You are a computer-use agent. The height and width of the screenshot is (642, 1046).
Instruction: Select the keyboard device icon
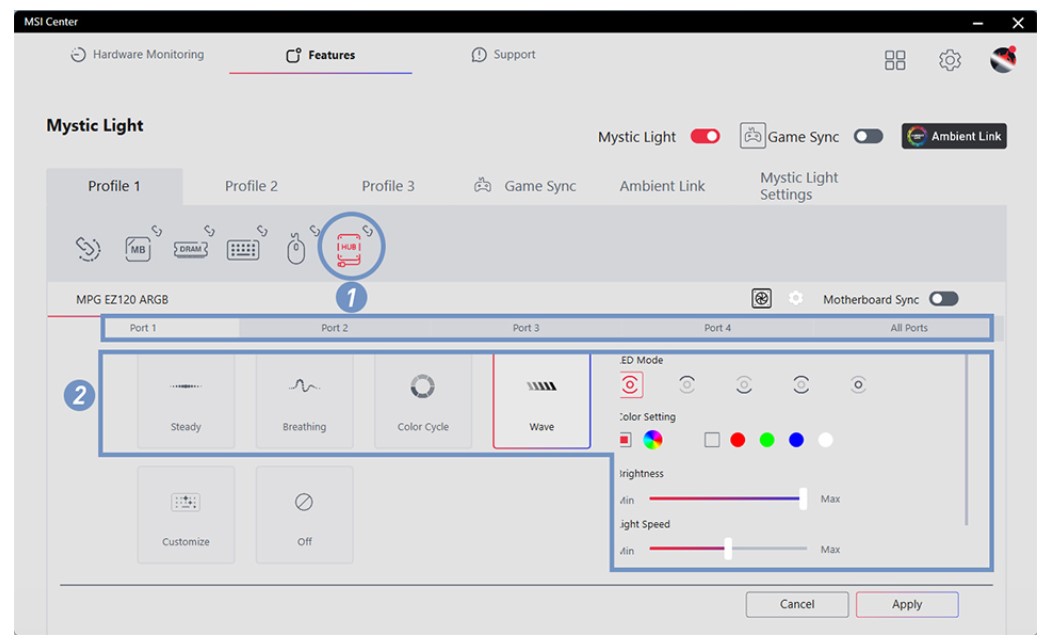pos(243,249)
